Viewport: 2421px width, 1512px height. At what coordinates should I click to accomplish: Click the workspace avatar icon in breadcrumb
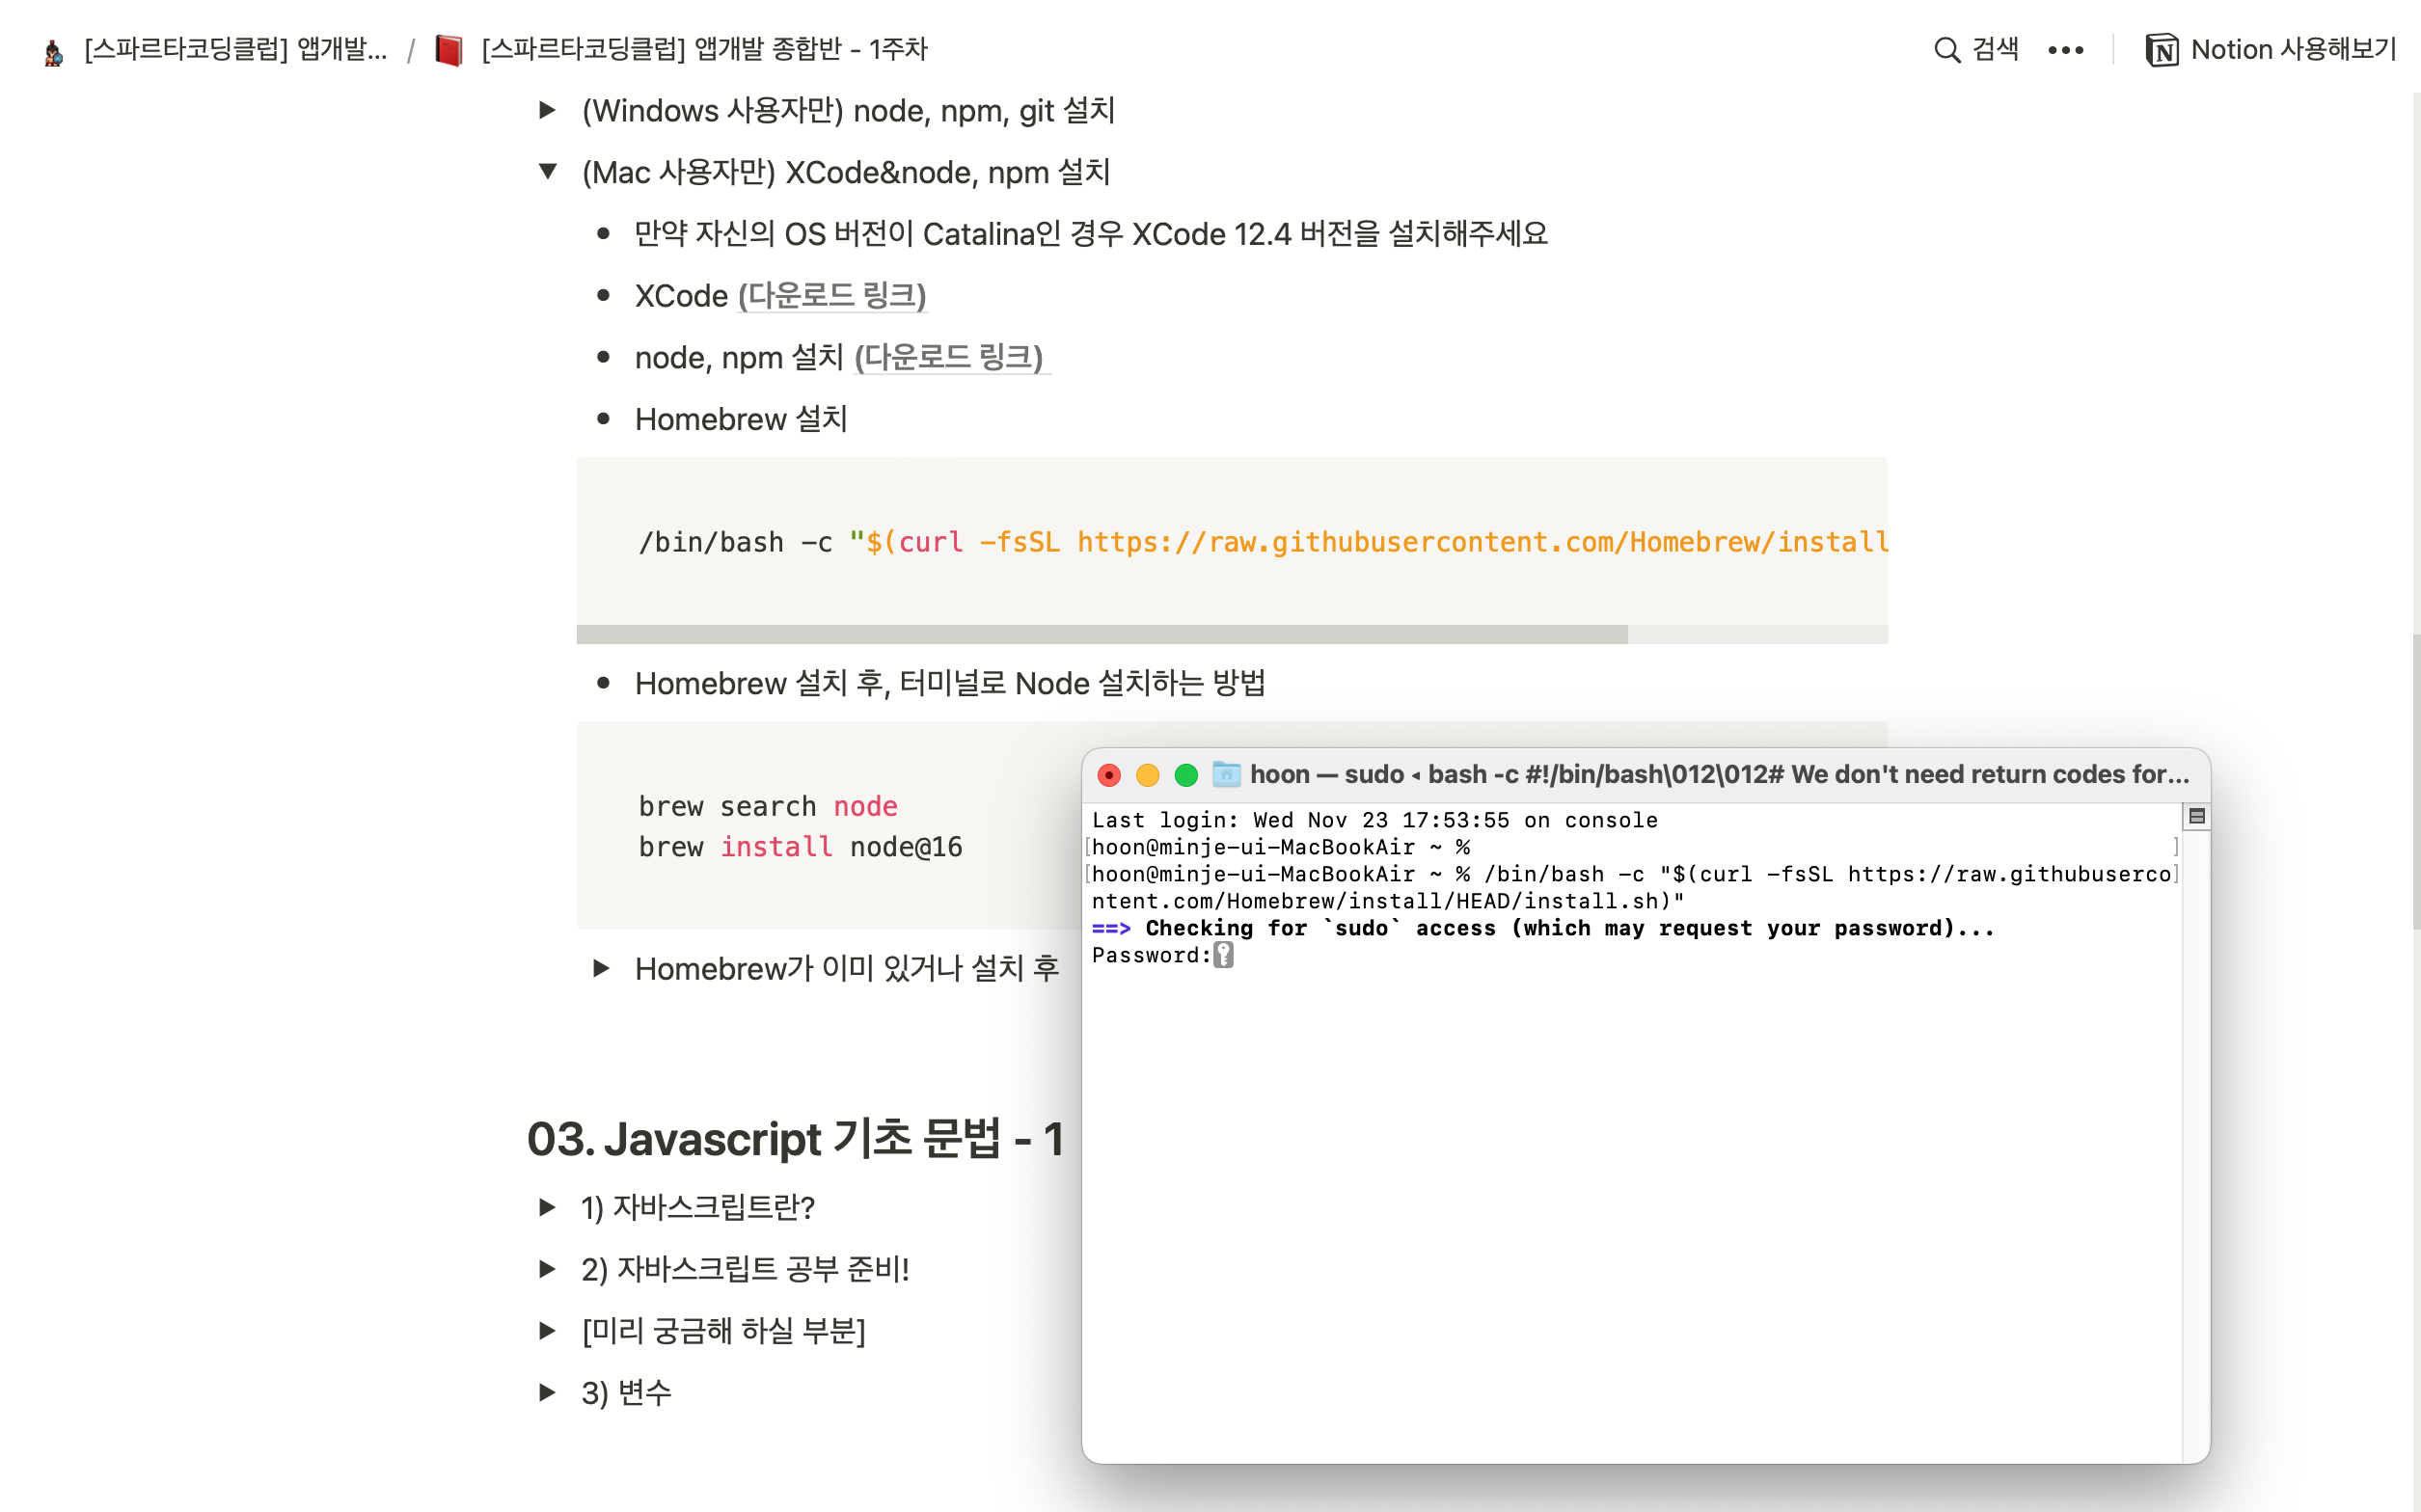click(54, 50)
